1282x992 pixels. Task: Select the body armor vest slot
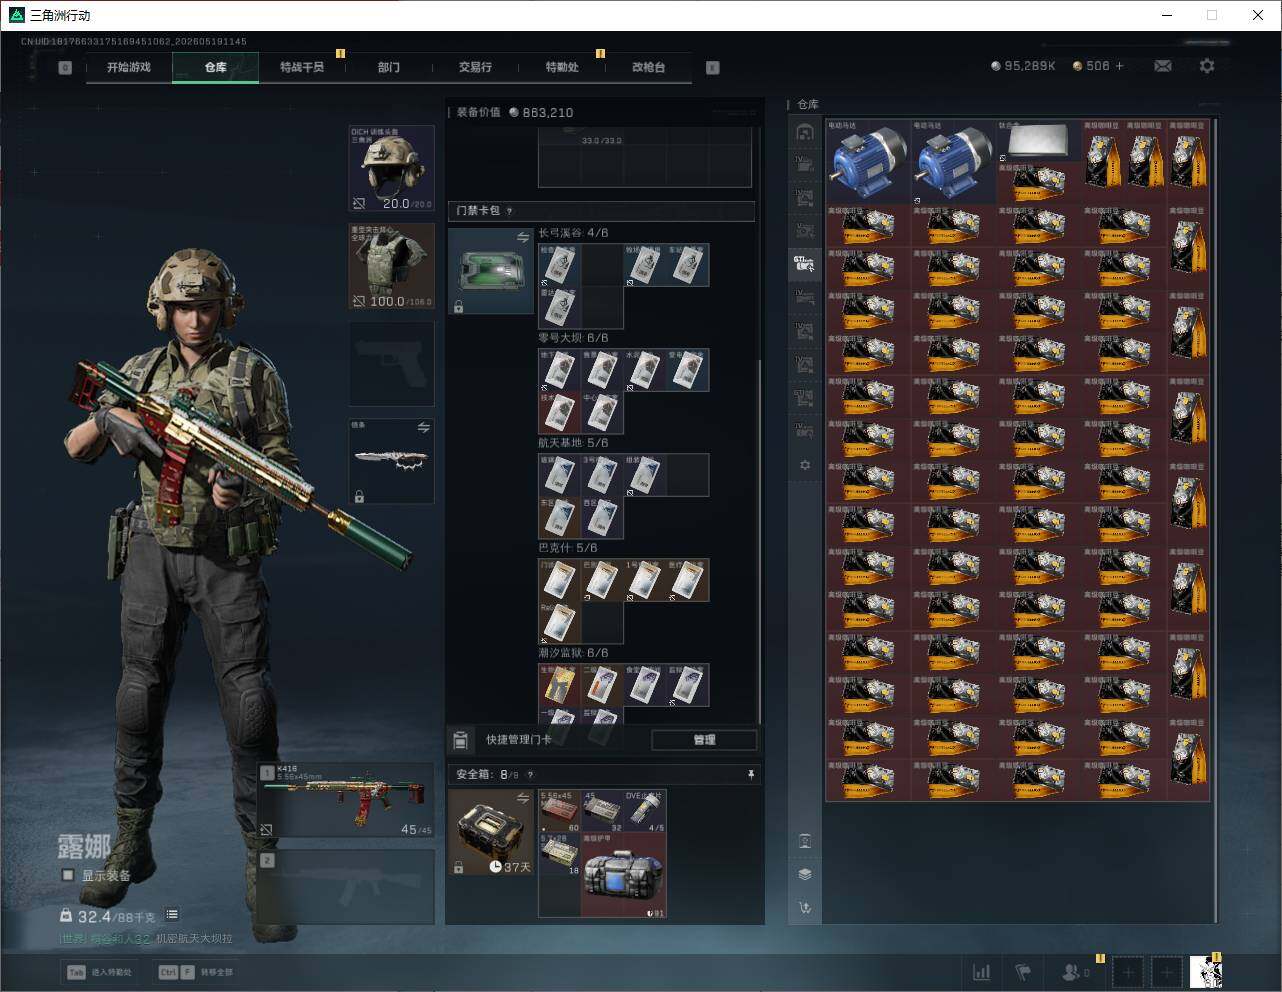pos(391,266)
